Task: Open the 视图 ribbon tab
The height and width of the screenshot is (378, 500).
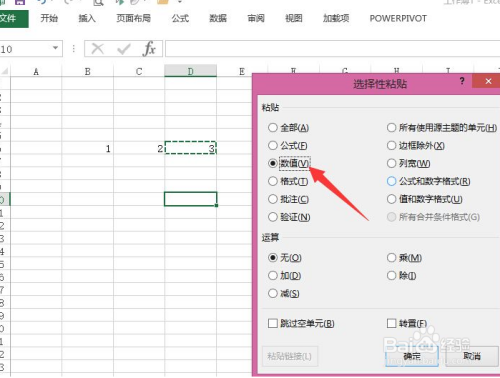Action: click(294, 18)
